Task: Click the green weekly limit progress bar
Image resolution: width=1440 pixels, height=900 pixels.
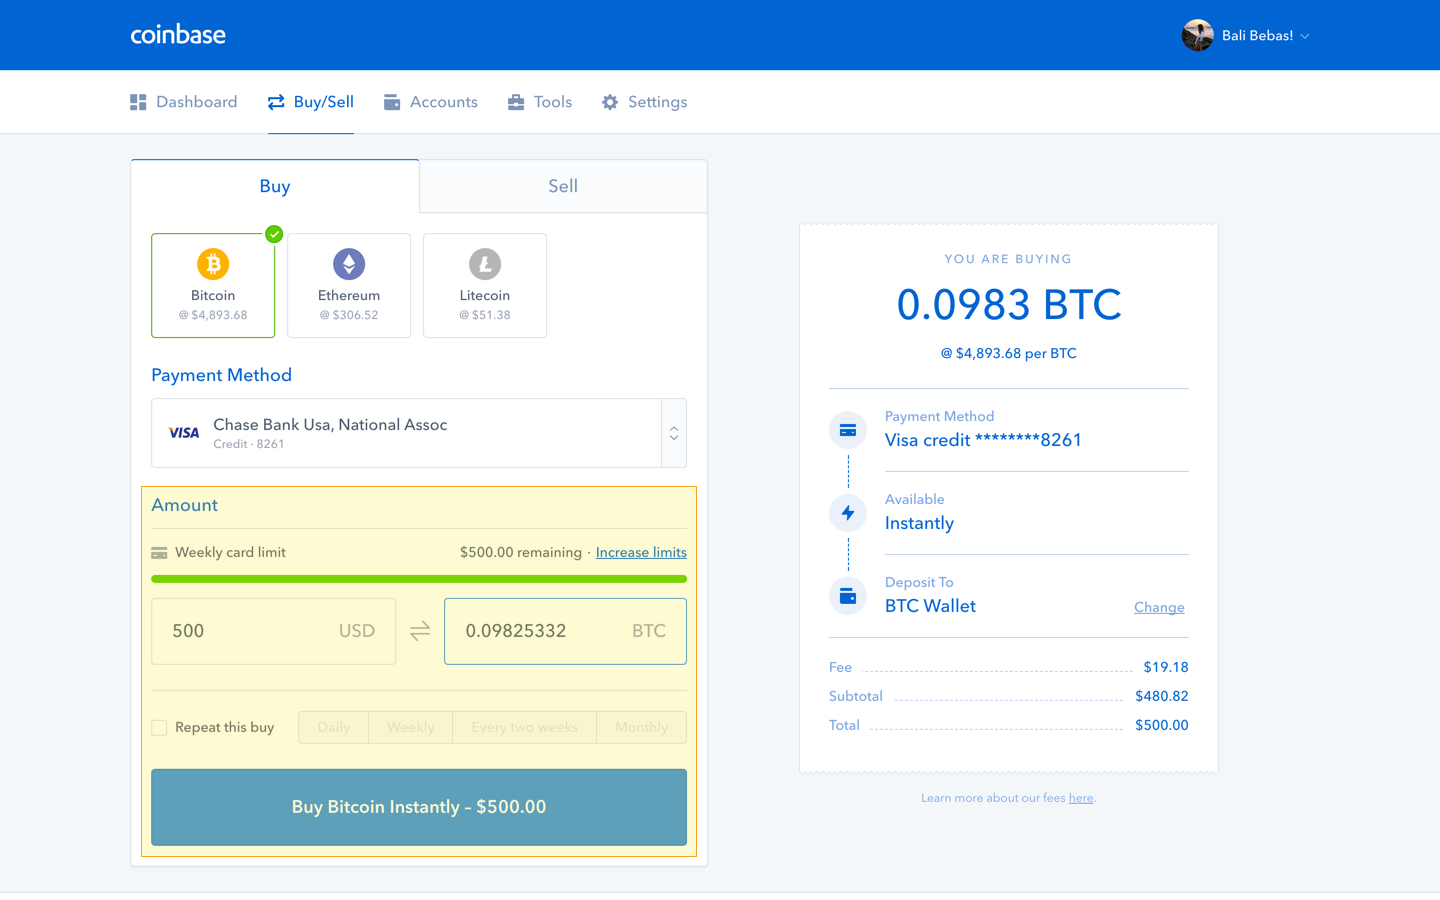Action: click(x=419, y=579)
